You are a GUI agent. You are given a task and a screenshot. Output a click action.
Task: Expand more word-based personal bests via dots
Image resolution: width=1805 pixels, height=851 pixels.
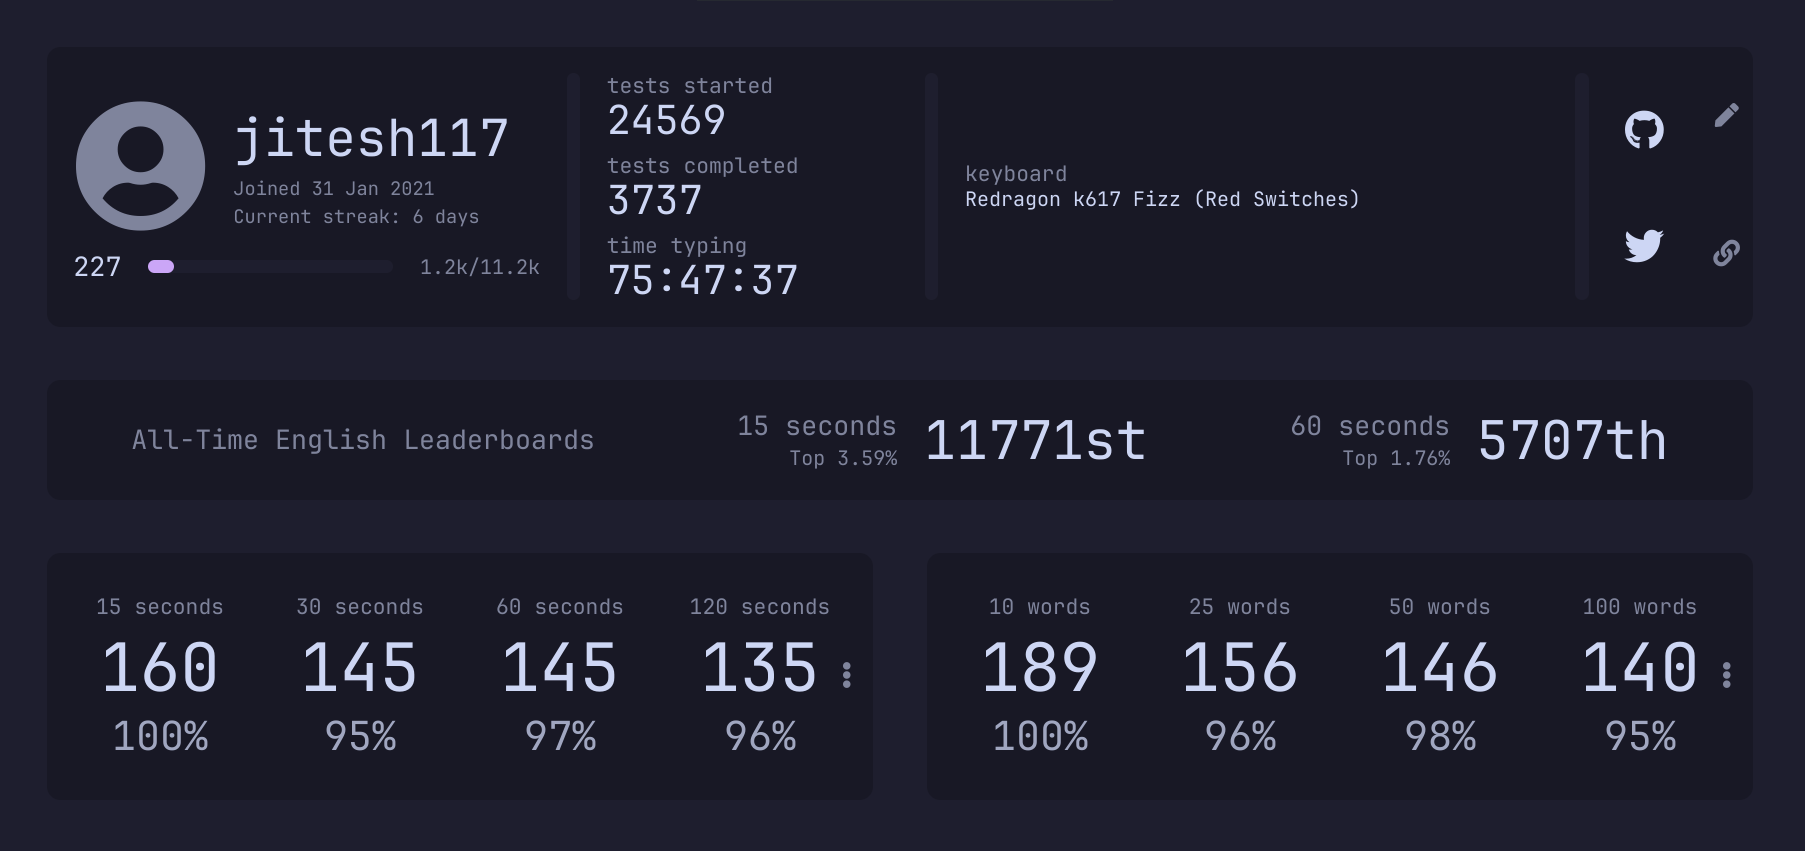1727,675
